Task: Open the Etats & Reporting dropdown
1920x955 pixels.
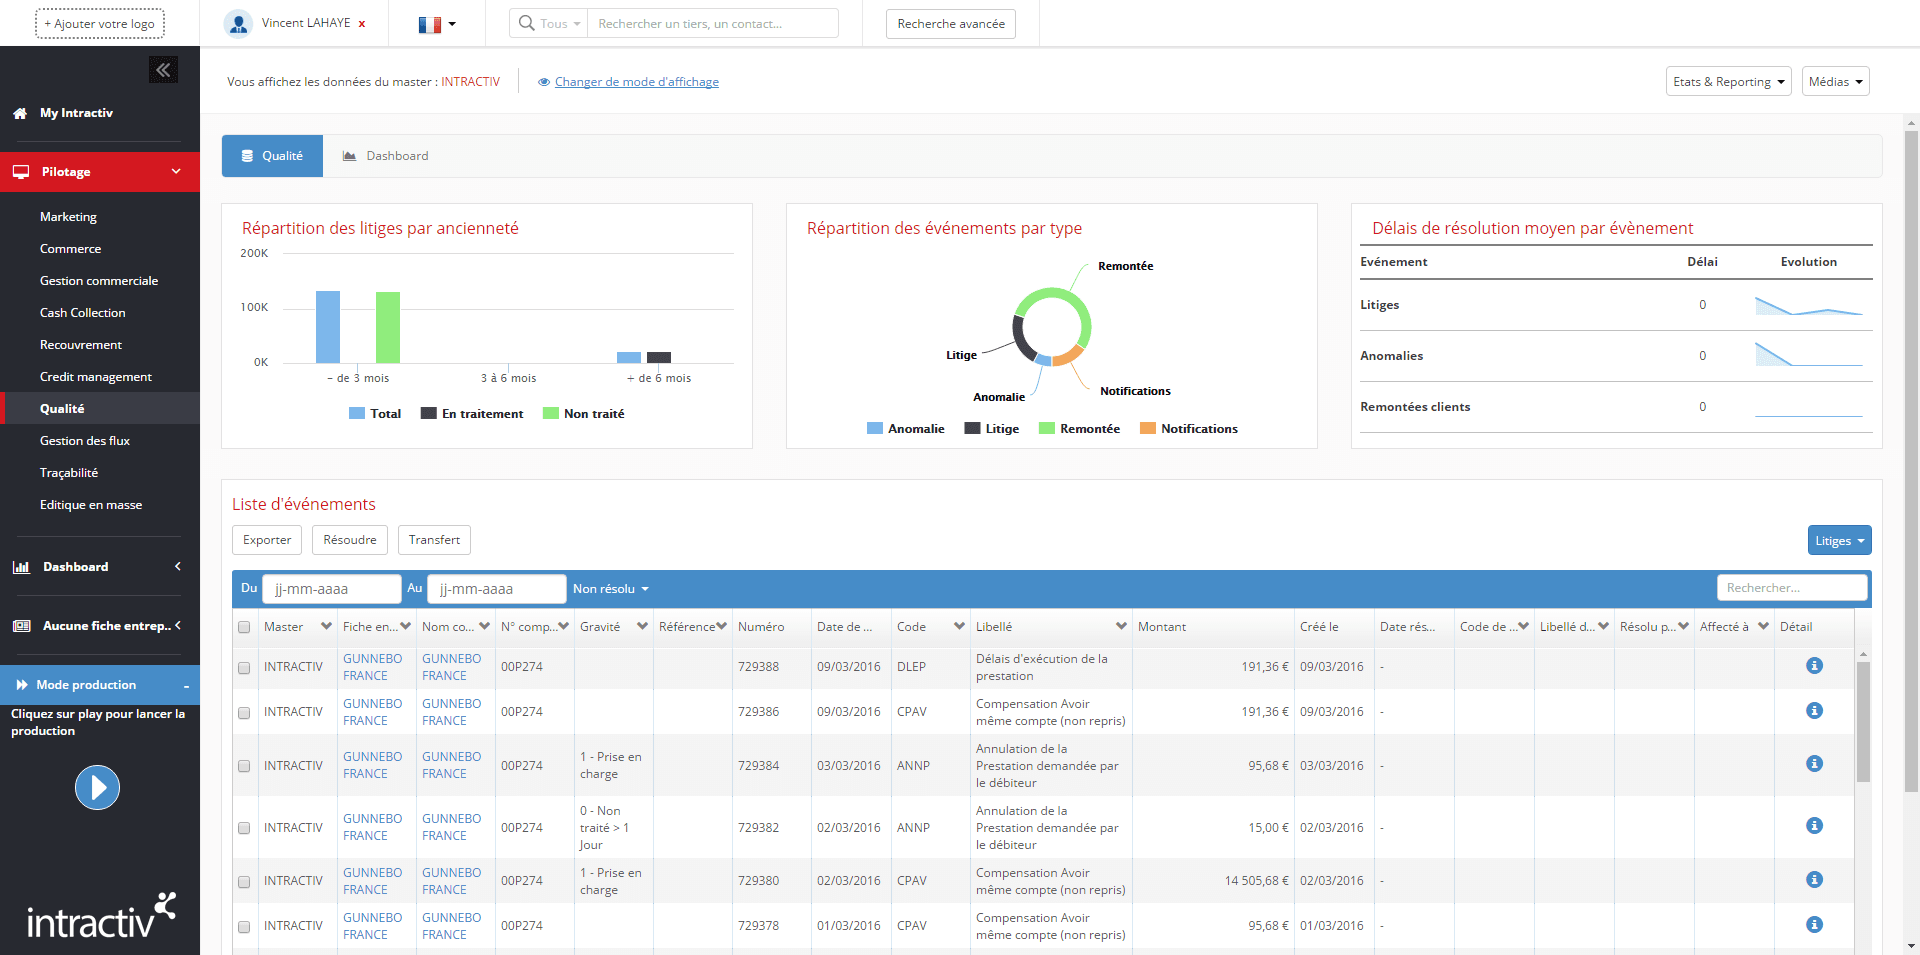Action: click(1728, 82)
